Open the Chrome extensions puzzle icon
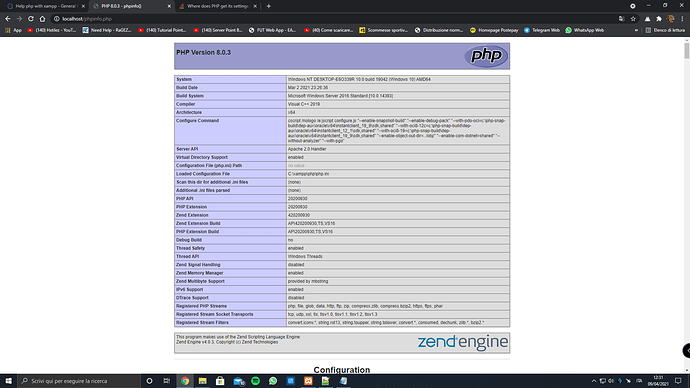Image resolution: width=690 pixels, height=388 pixels. tap(659, 19)
